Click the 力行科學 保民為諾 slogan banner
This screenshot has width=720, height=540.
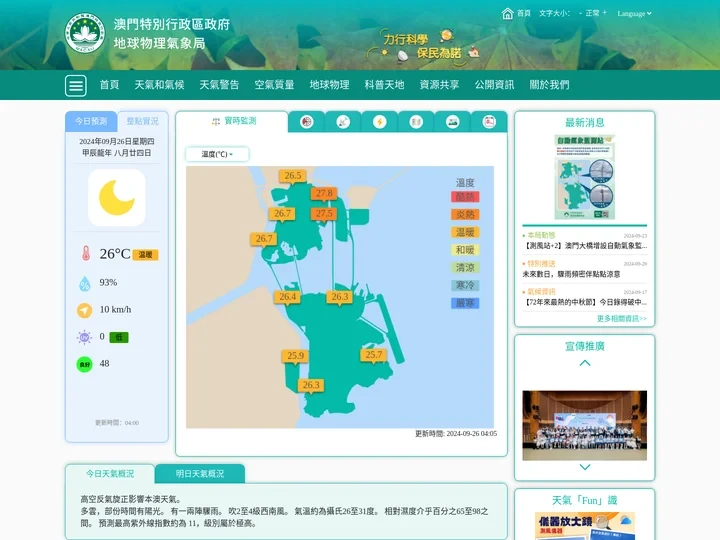point(422,46)
